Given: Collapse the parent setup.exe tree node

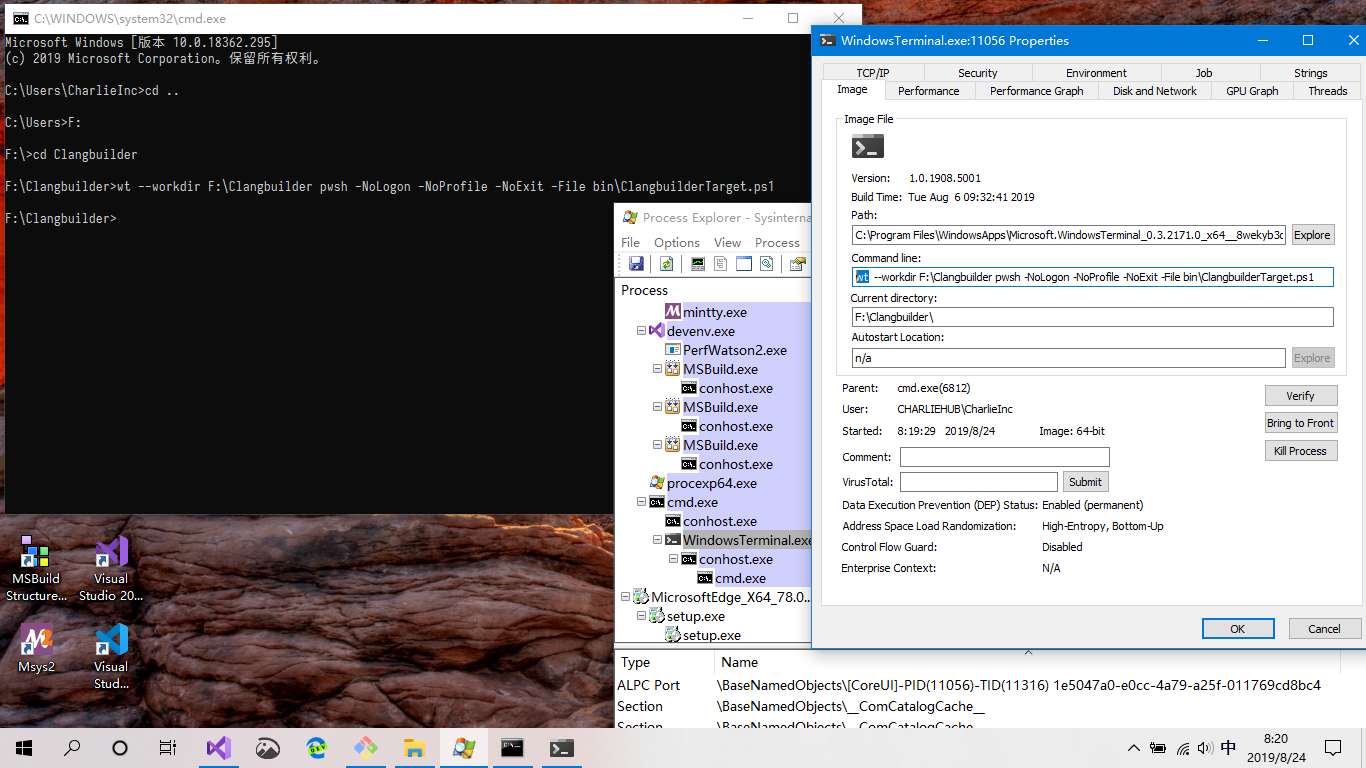Looking at the screenshot, I should click(641, 616).
